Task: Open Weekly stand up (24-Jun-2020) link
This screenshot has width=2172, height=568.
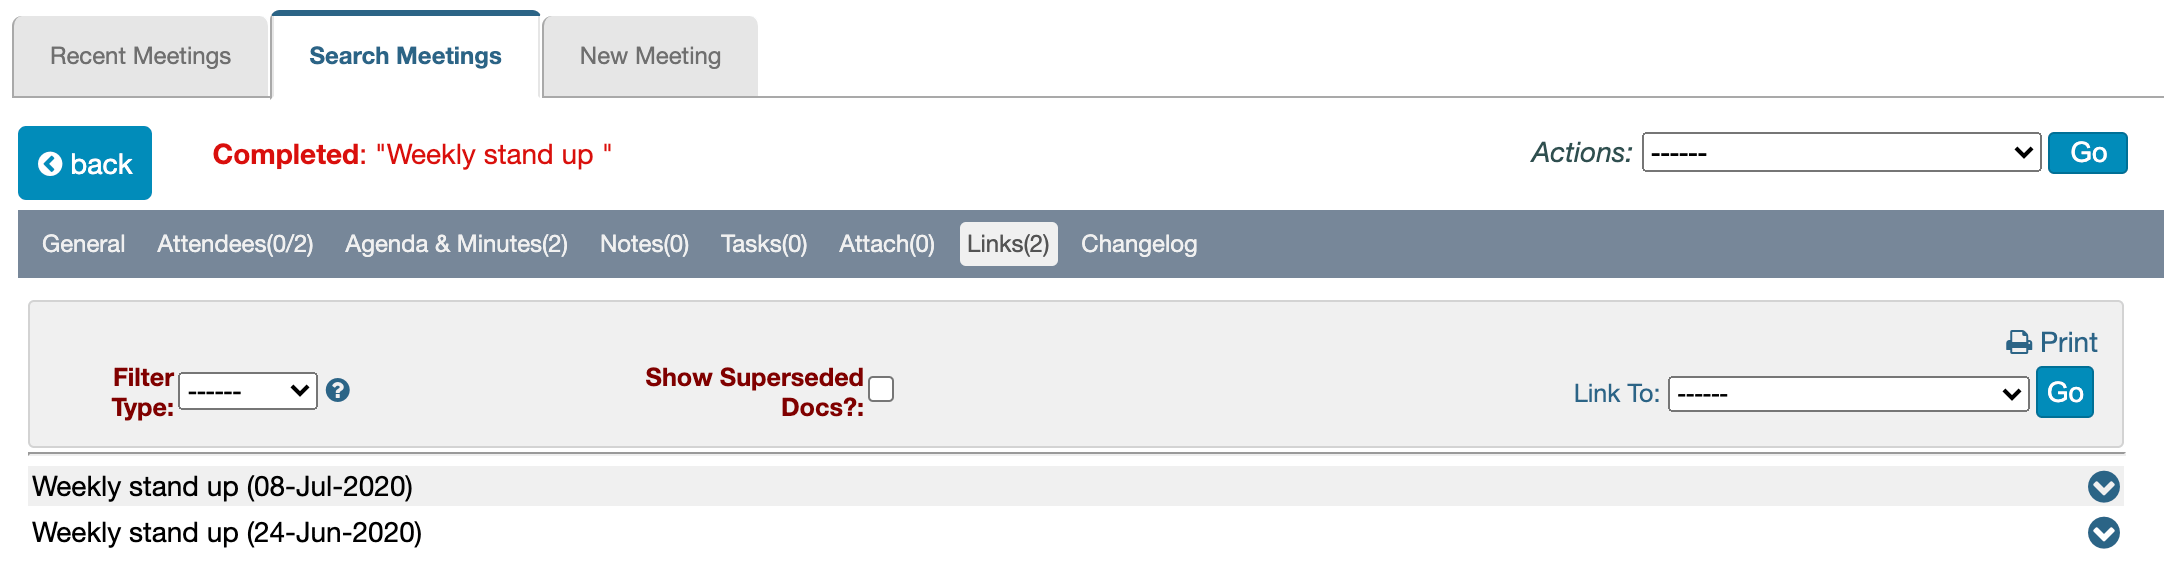Action: click(227, 533)
